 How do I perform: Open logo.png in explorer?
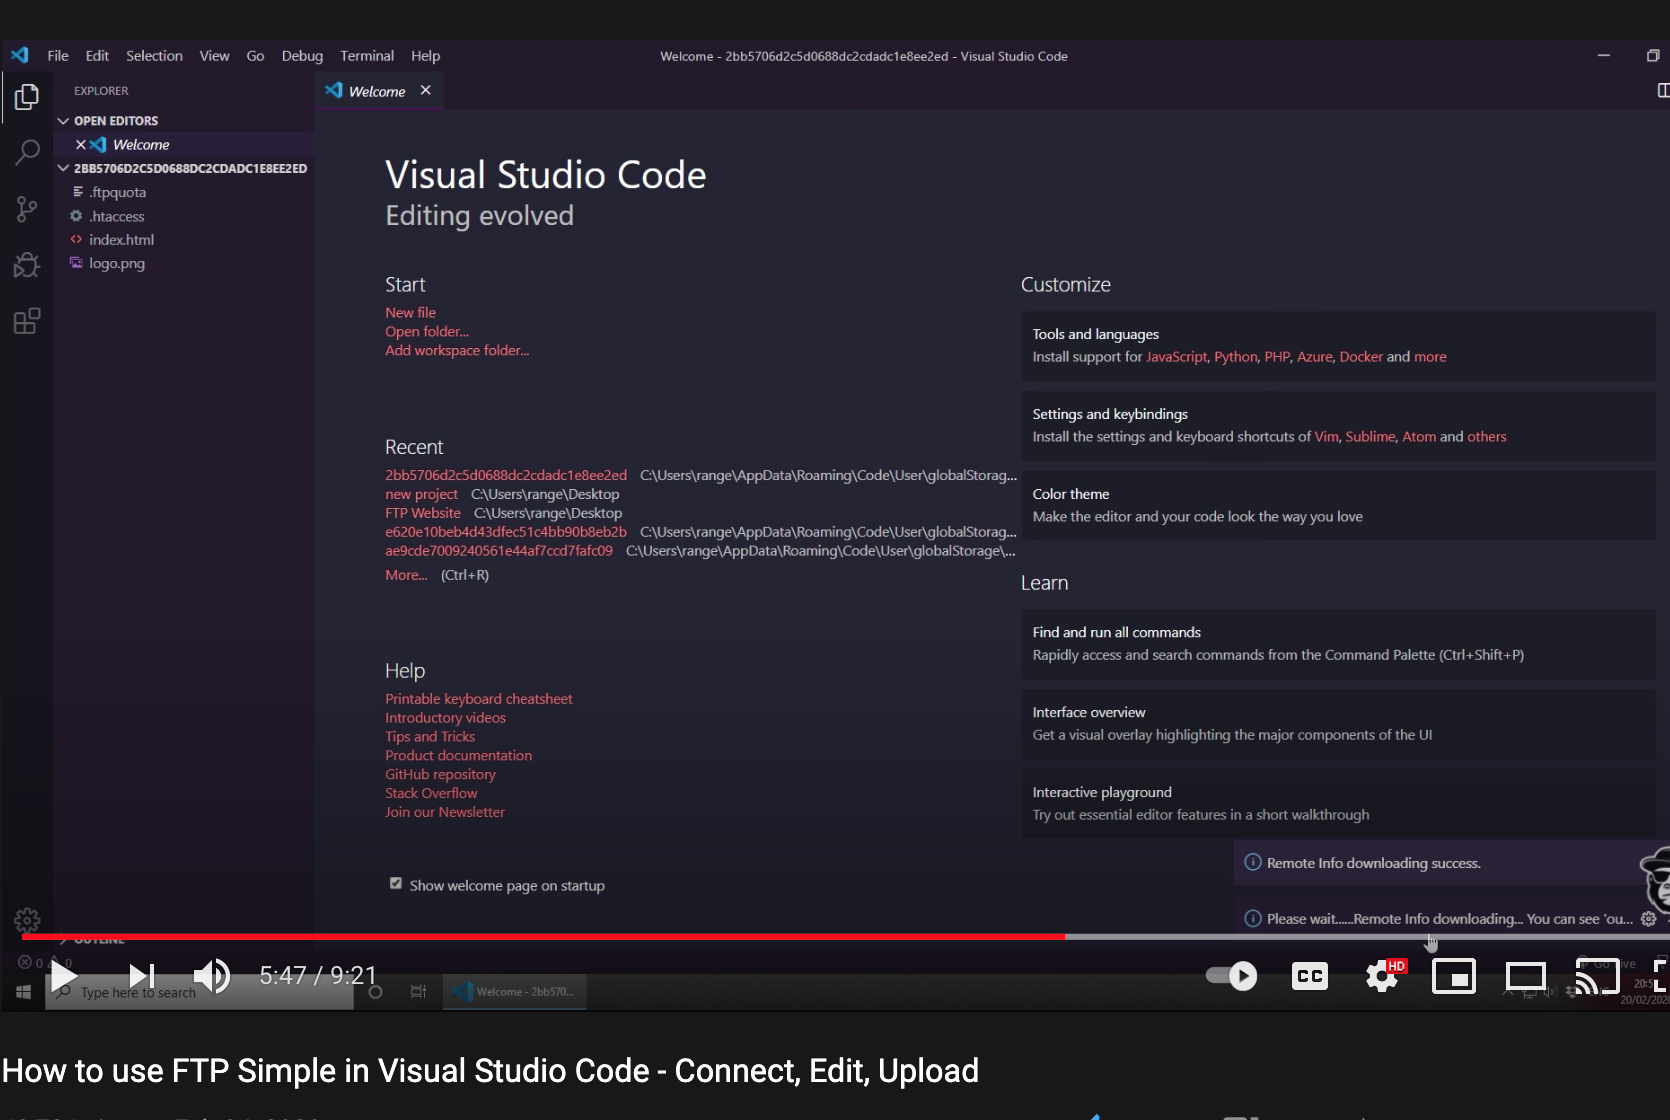click(x=116, y=264)
